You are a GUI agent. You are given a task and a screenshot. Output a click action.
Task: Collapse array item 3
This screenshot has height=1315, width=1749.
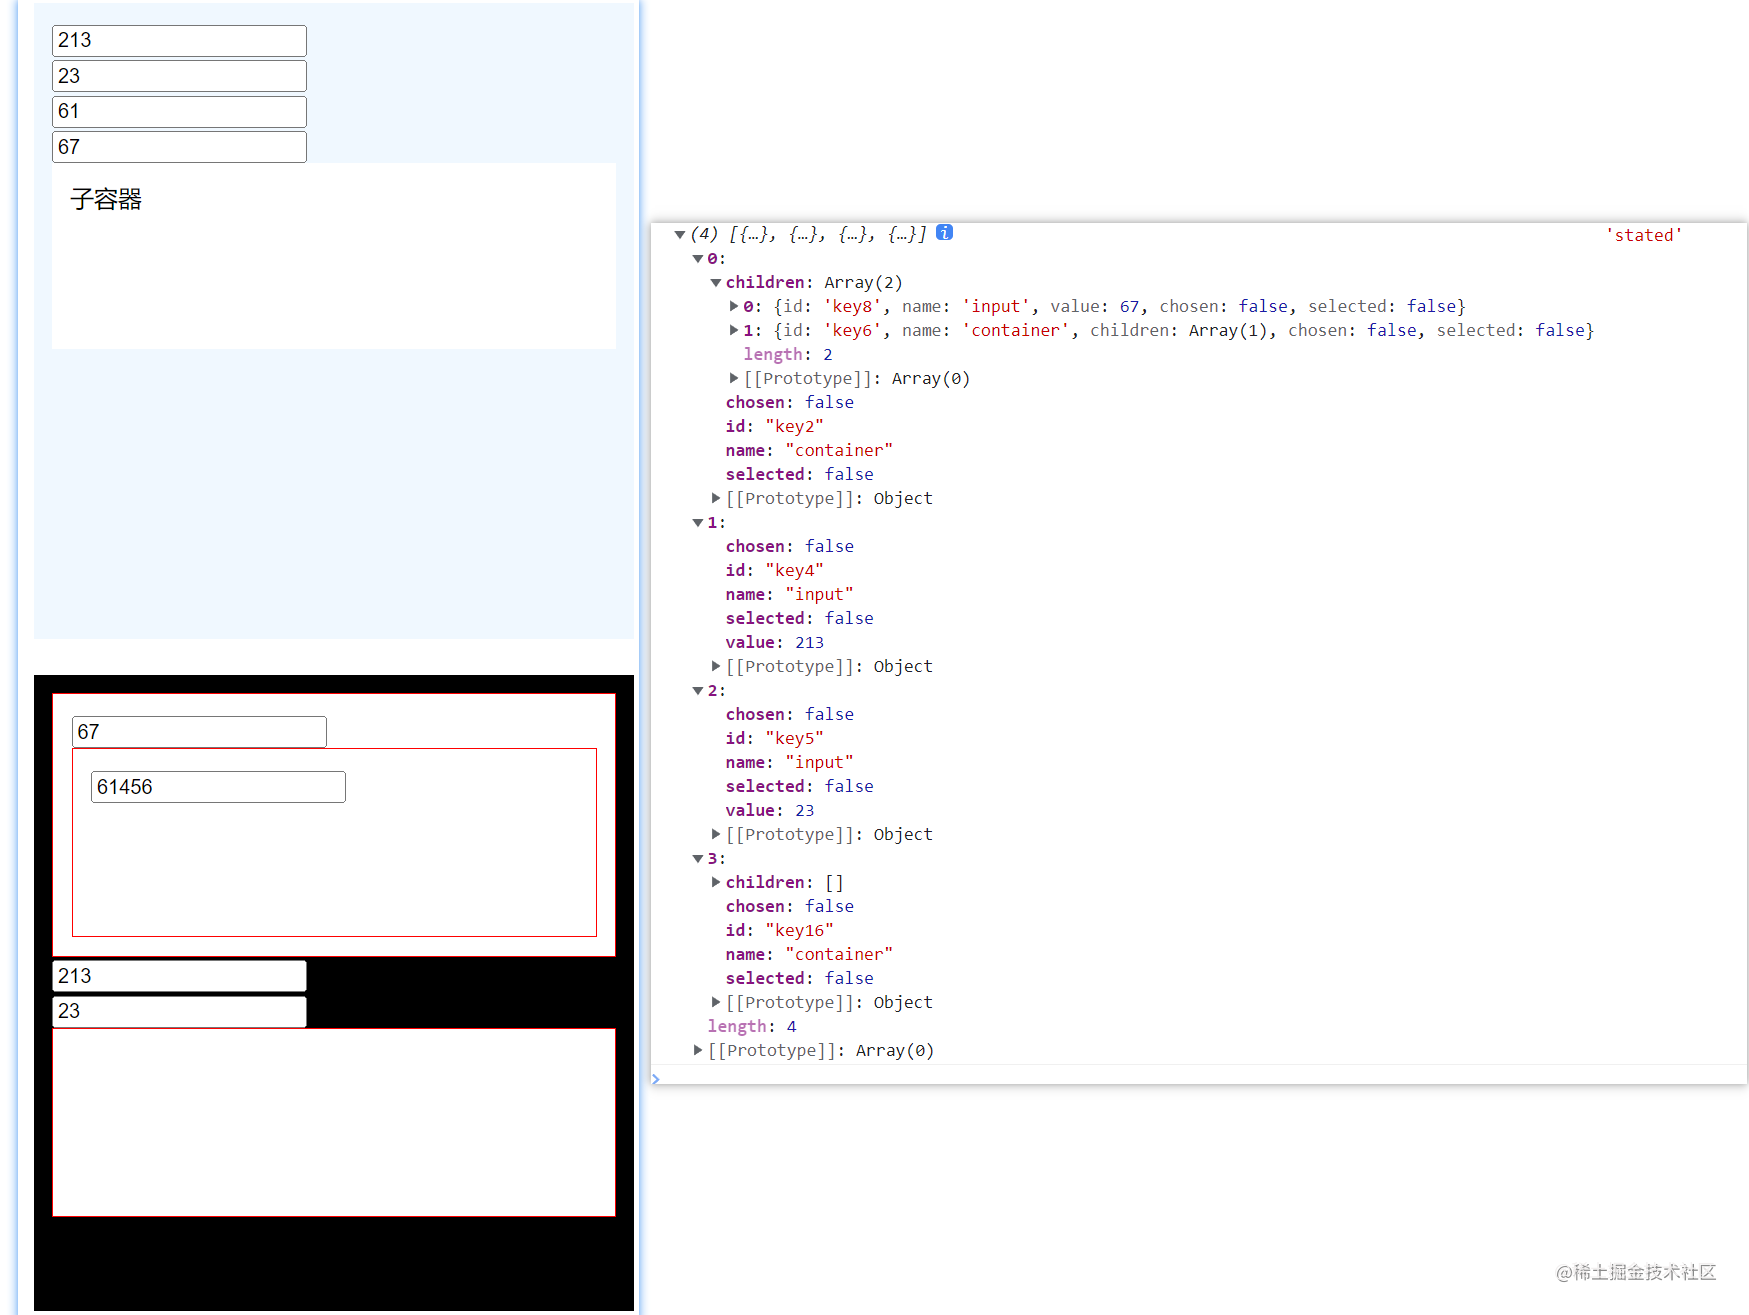[698, 859]
